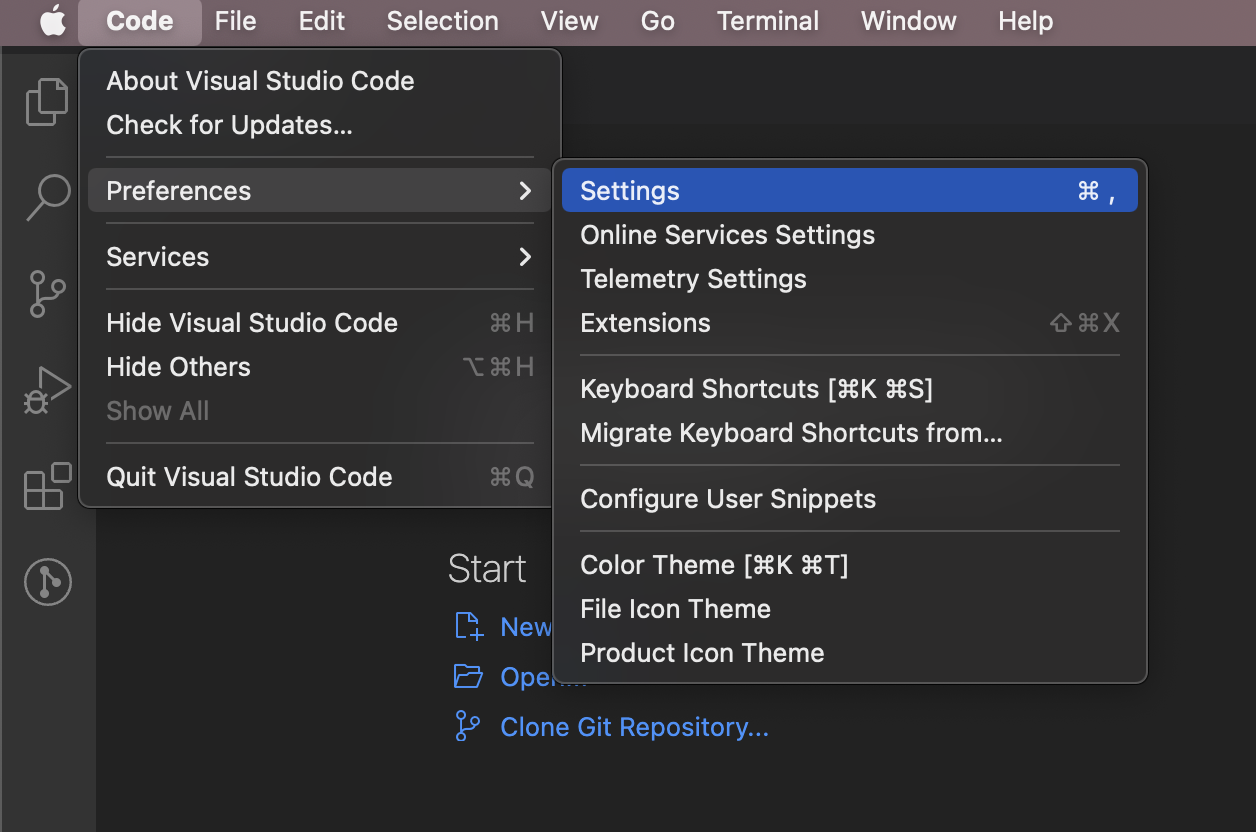Expand the Services submenu arrow
The height and width of the screenshot is (832, 1256).
tap(525, 257)
